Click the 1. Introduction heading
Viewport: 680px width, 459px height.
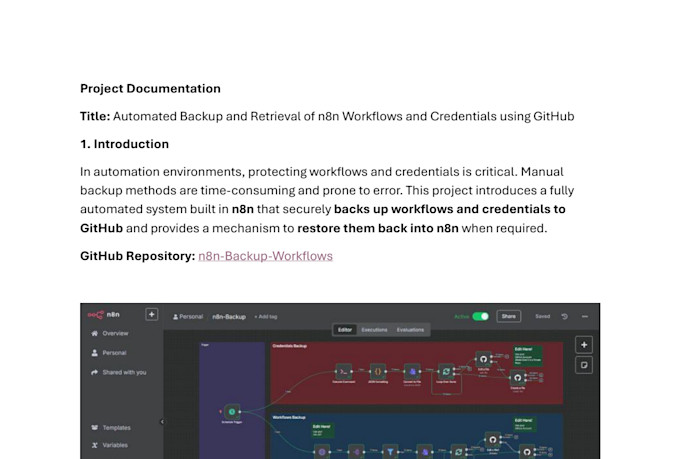pyautogui.click(x=124, y=144)
